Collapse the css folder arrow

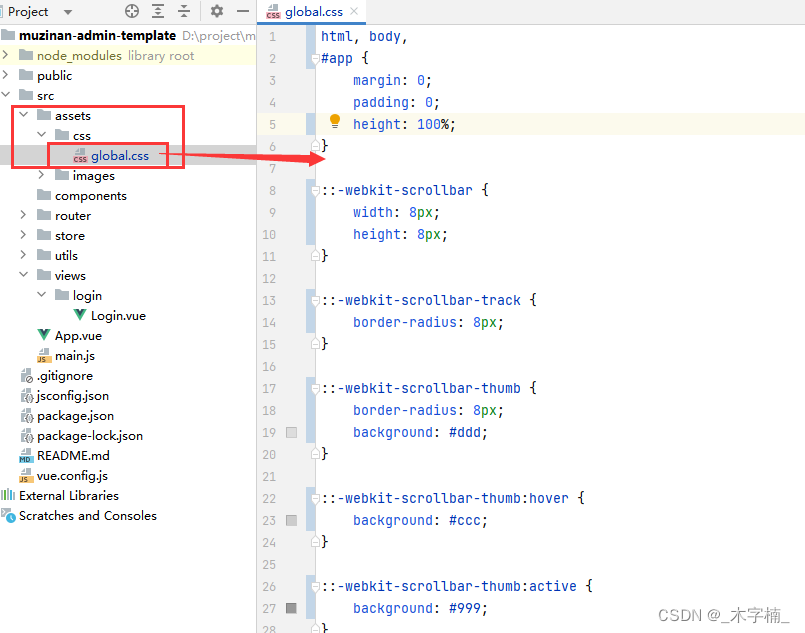click(42, 135)
